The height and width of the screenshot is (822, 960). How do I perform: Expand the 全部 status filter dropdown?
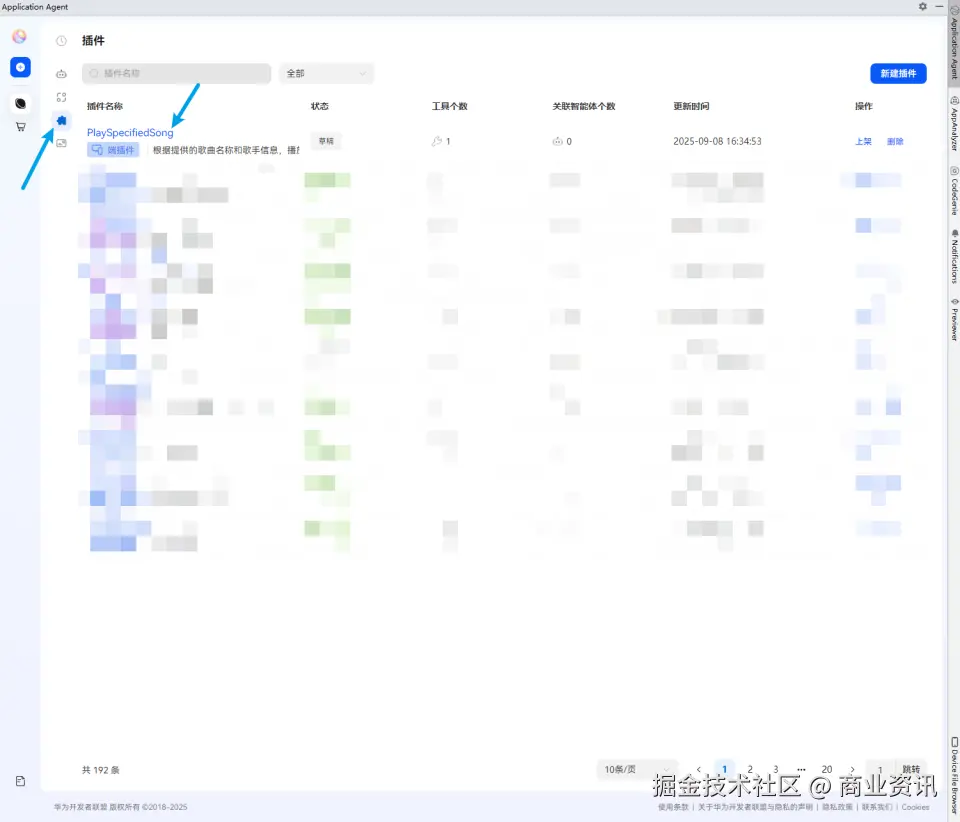(x=326, y=73)
